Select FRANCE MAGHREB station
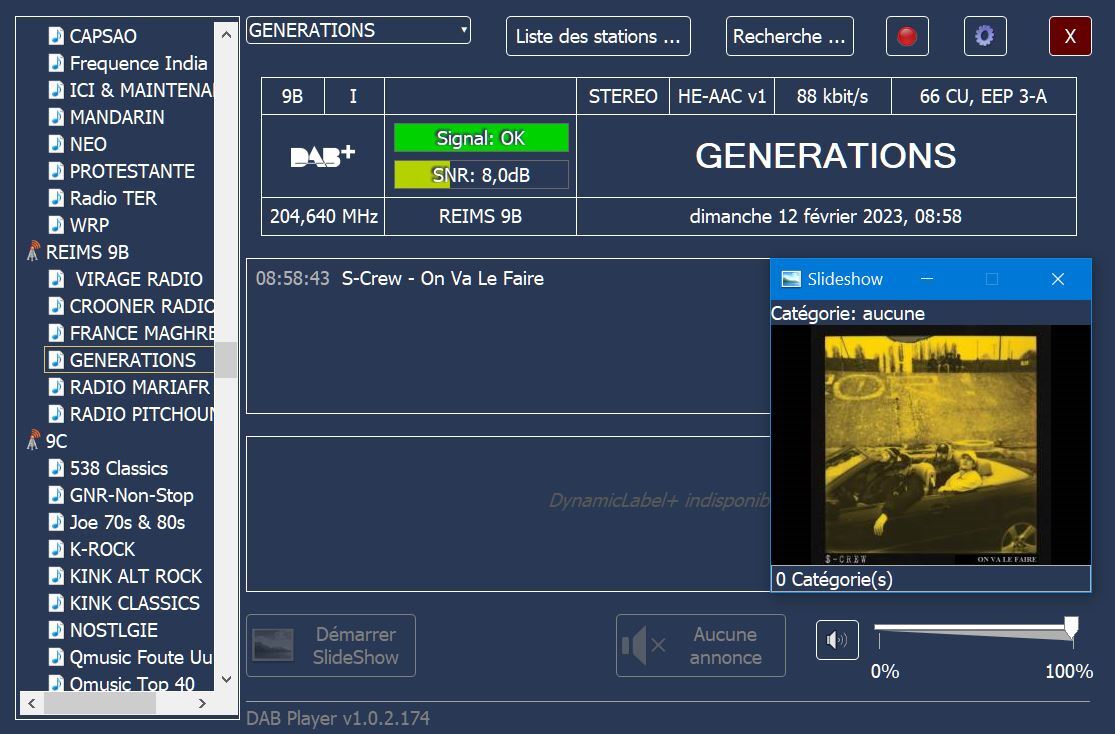1115x734 pixels. click(x=142, y=333)
